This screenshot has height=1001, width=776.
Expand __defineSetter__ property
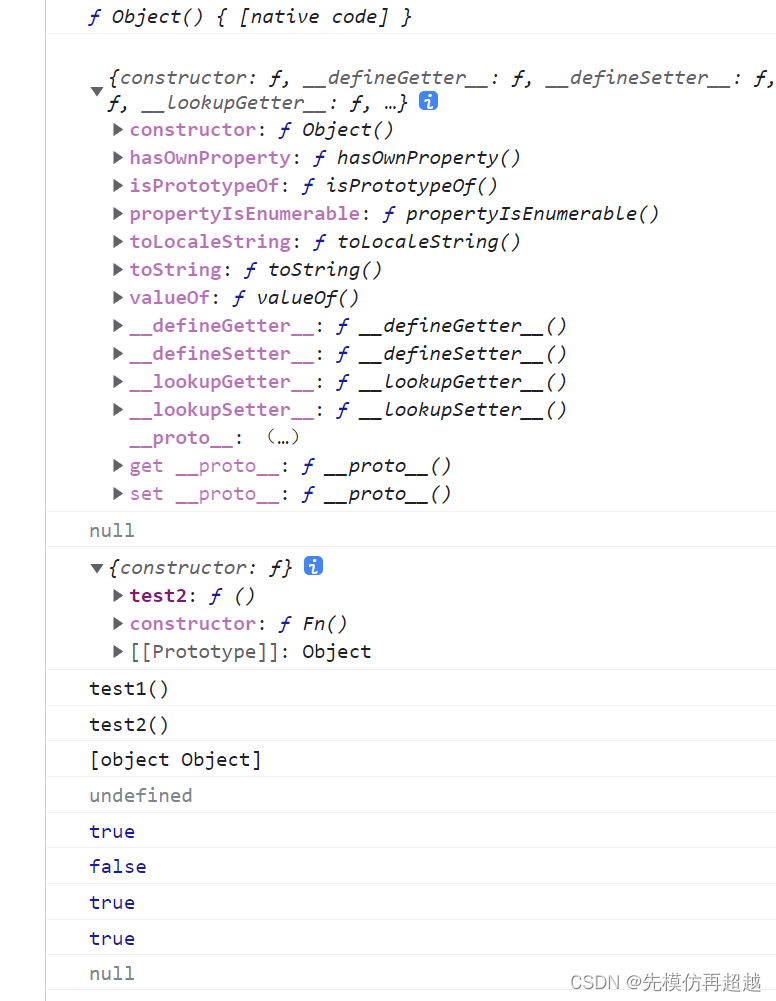(x=117, y=354)
